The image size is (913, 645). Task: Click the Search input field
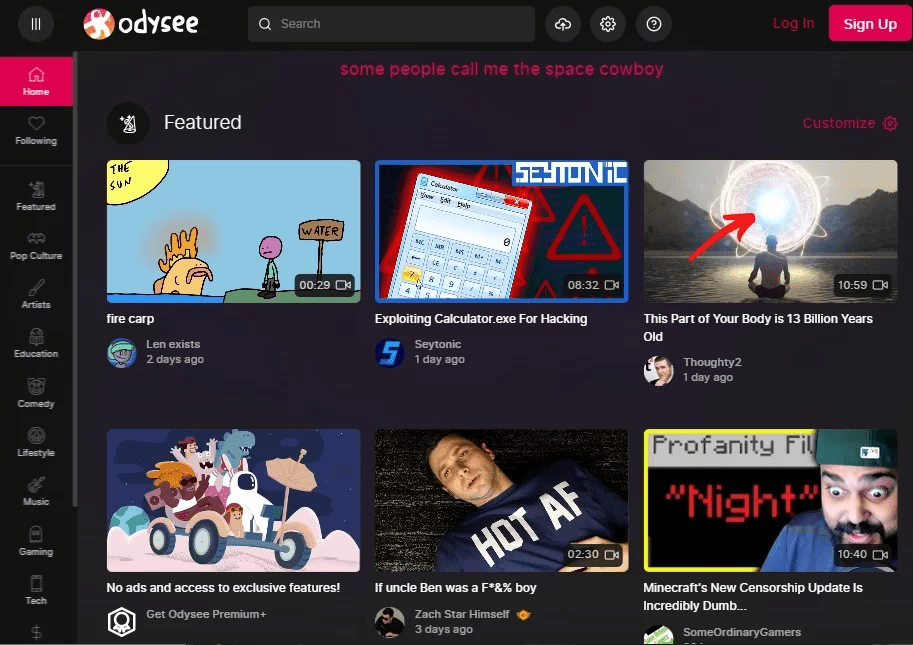391,24
